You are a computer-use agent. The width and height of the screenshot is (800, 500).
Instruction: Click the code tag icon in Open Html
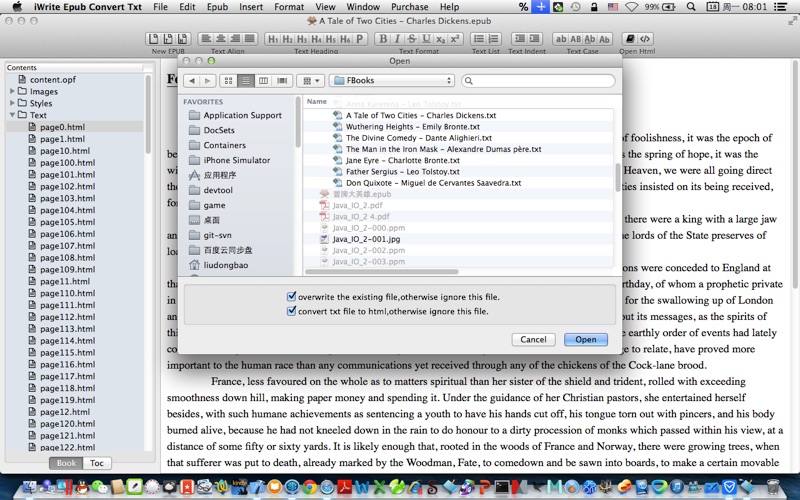coord(645,39)
